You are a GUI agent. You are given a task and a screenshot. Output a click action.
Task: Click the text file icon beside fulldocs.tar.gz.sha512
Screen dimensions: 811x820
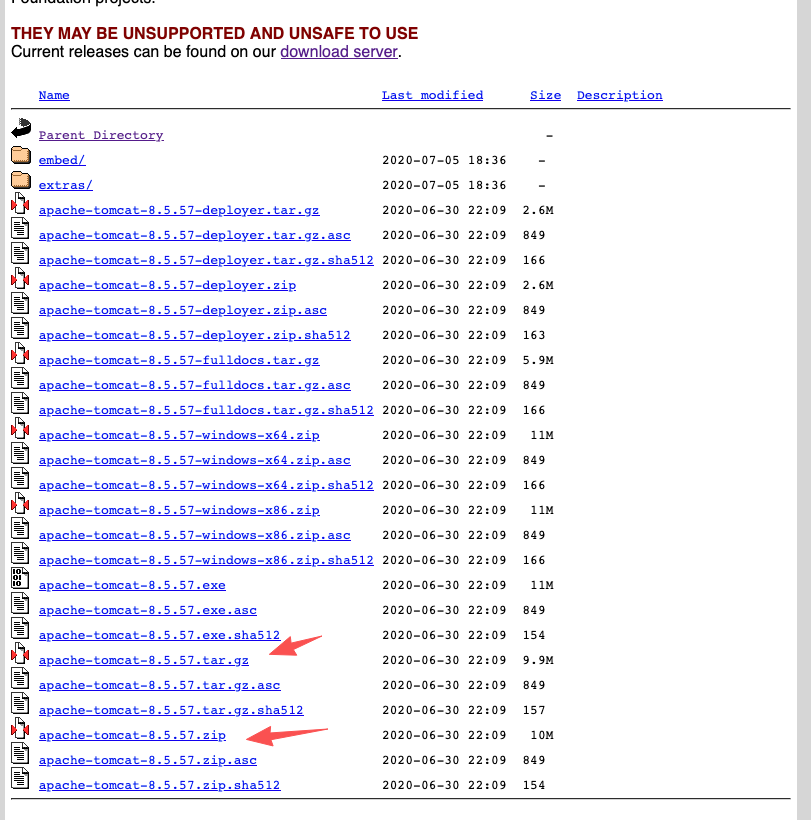click(x=20, y=404)
